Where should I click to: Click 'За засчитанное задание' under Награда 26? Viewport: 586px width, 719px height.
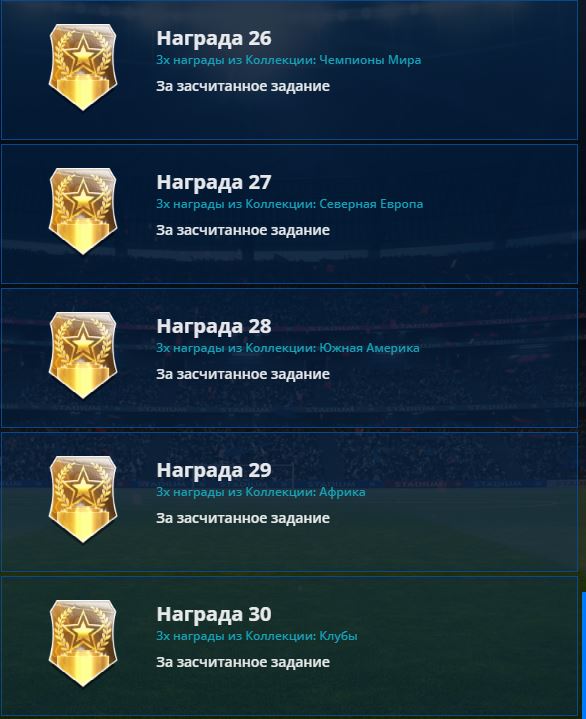[243, 86]
